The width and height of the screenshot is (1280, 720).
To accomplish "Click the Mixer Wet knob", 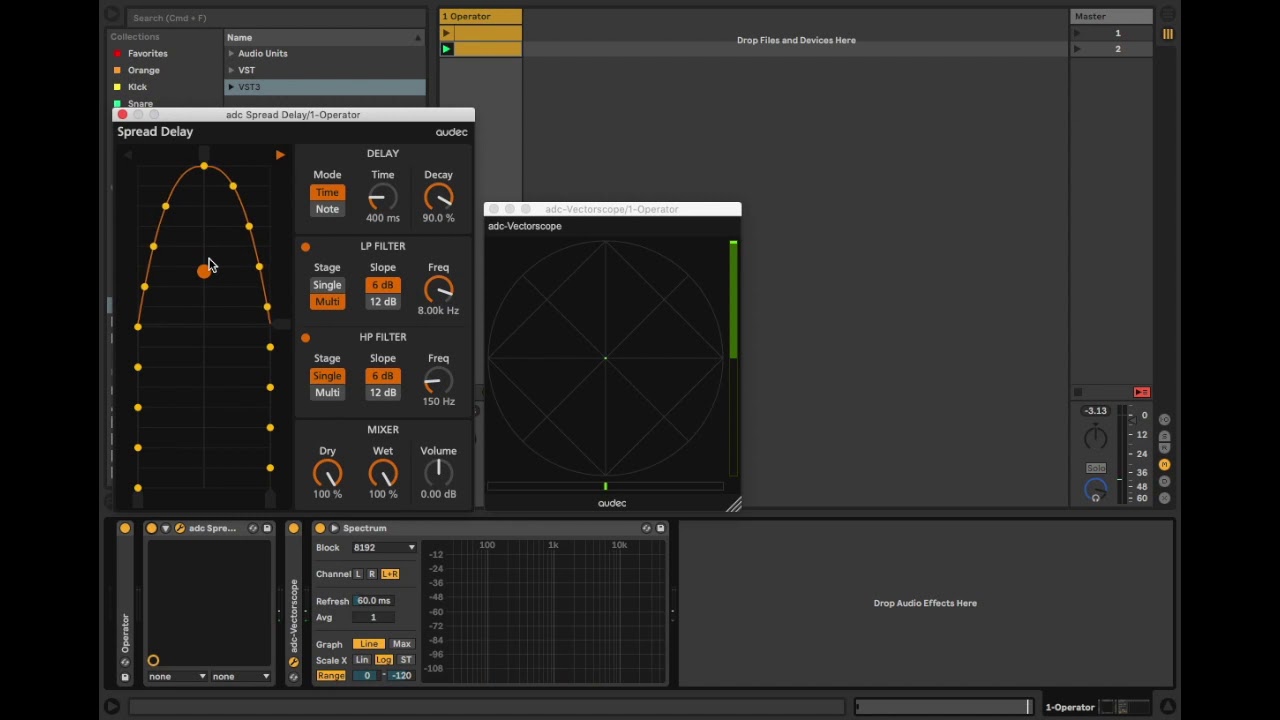I will (x=383, y=474).
